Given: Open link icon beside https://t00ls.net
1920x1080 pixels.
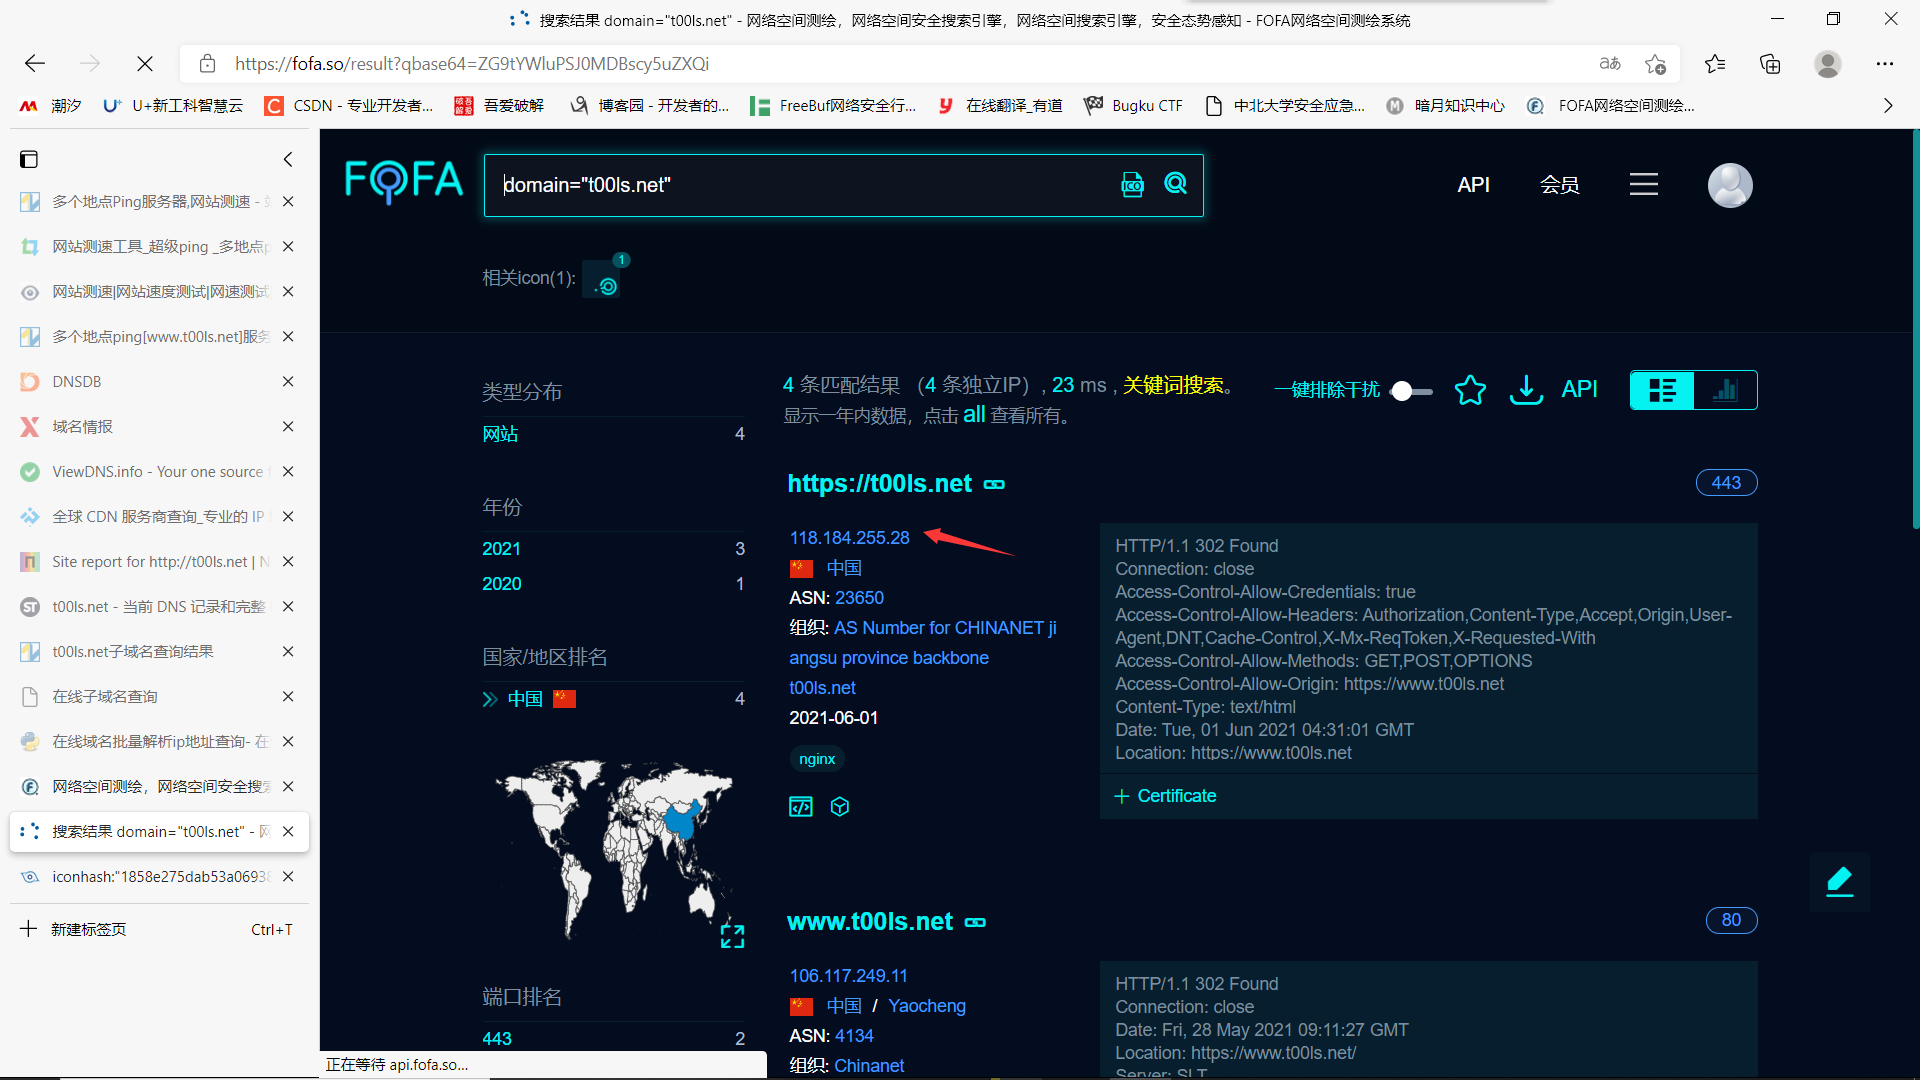Looking at the screenshot, I should tap(994, 484).
